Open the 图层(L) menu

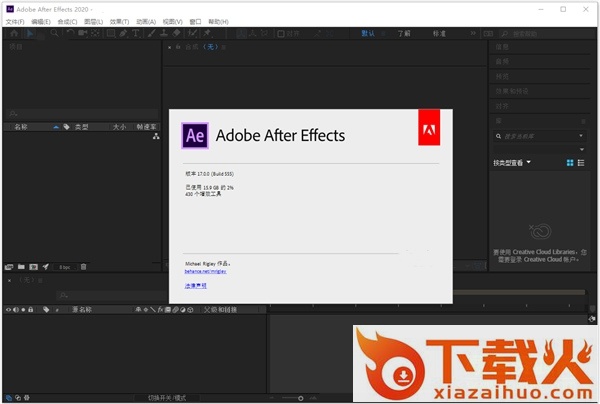click(94, 22)
